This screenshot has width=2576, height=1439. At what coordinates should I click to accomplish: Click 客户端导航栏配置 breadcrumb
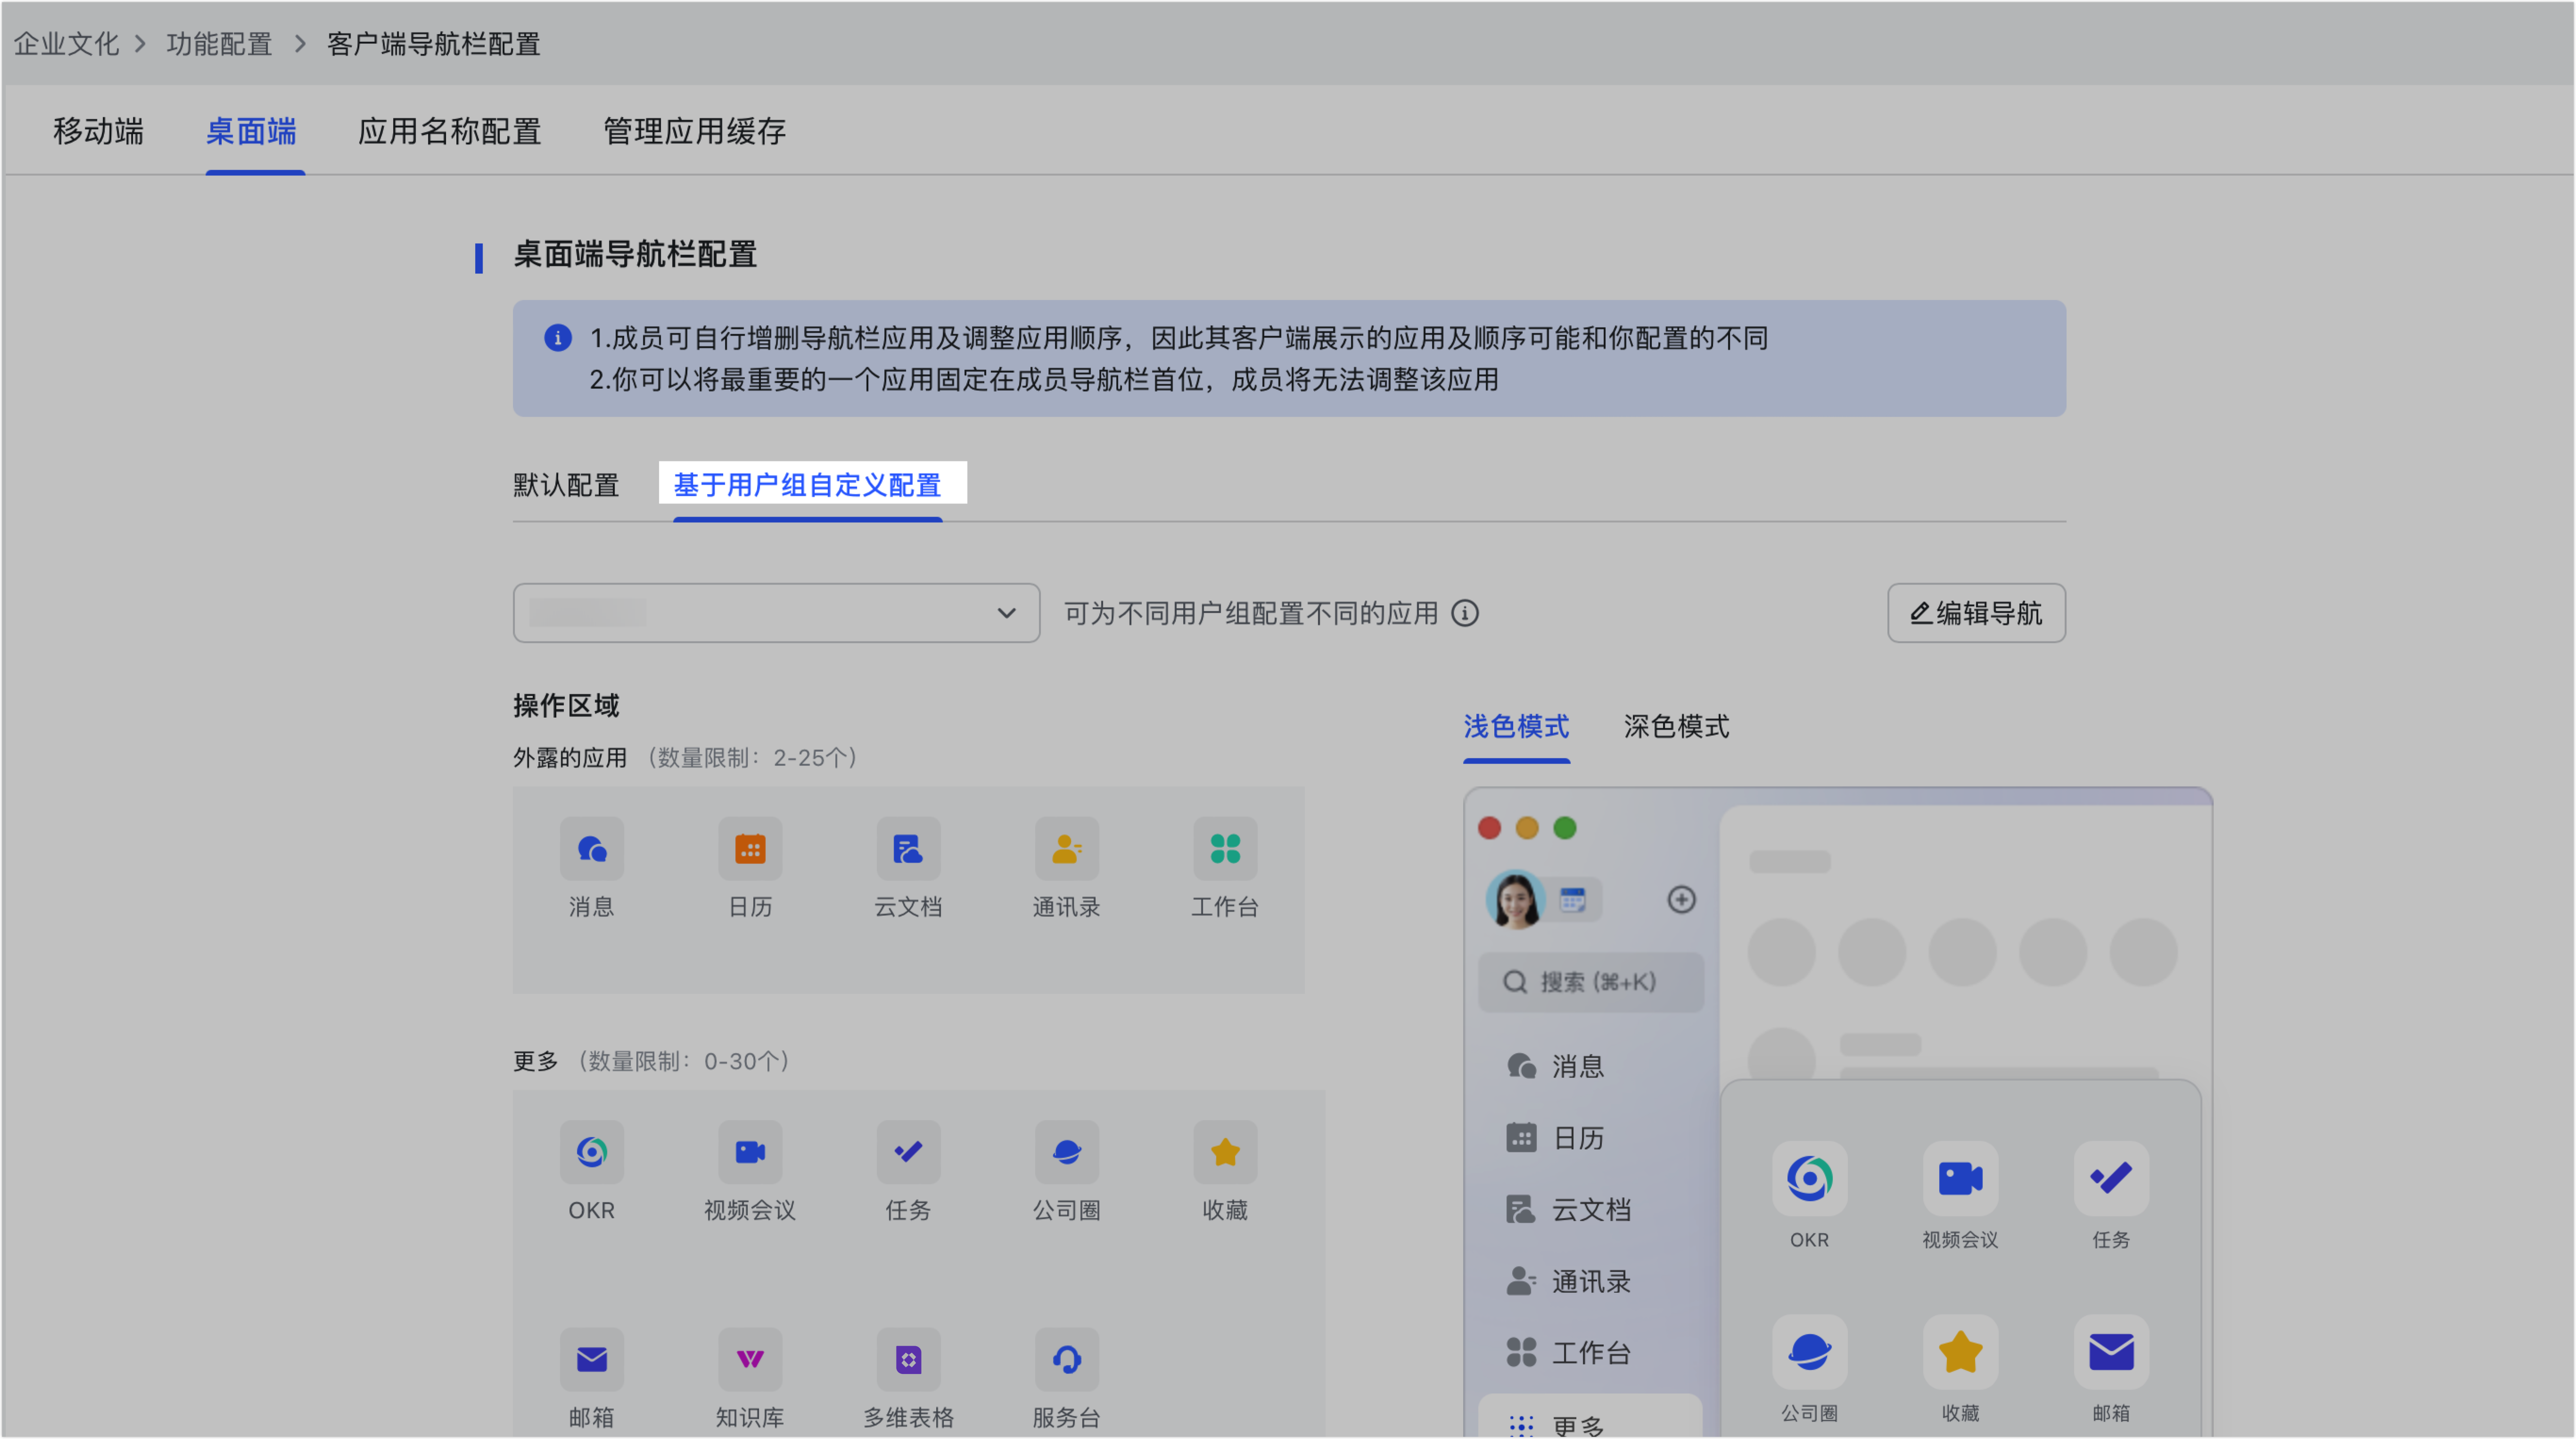[x=433, y=44]
